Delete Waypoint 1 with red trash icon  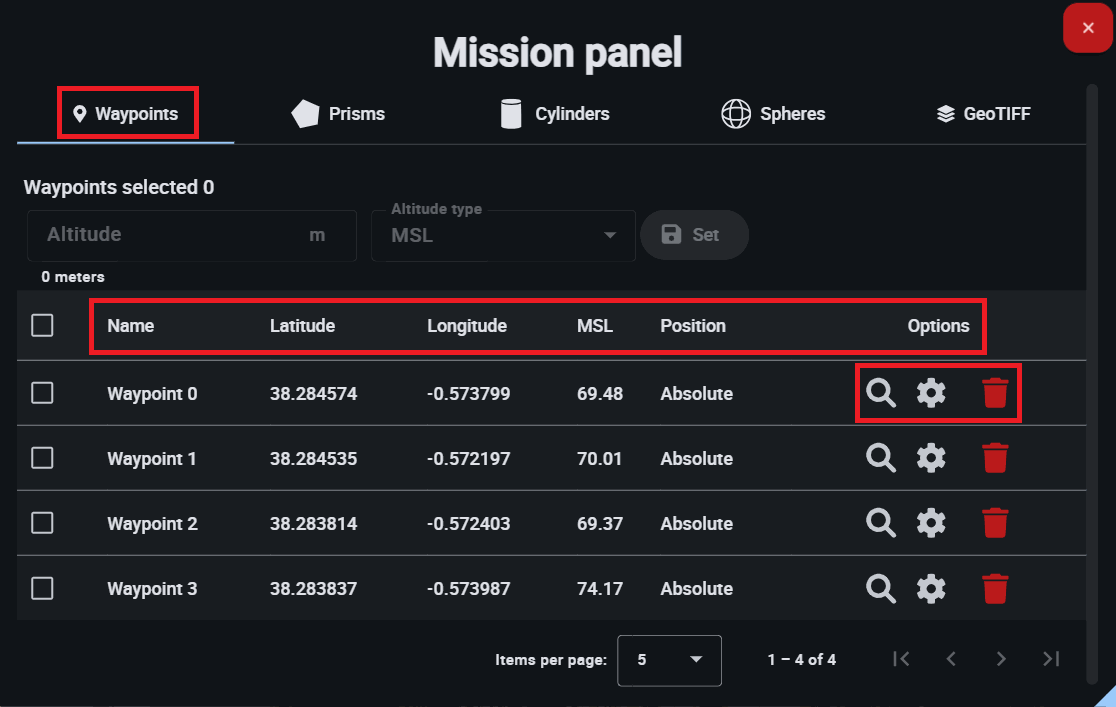coord(994,458)
